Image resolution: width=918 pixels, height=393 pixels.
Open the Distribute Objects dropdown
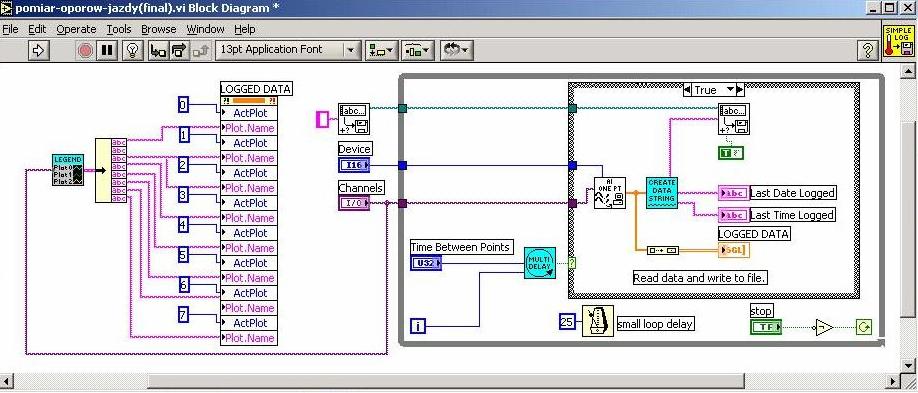coord(417,50)
